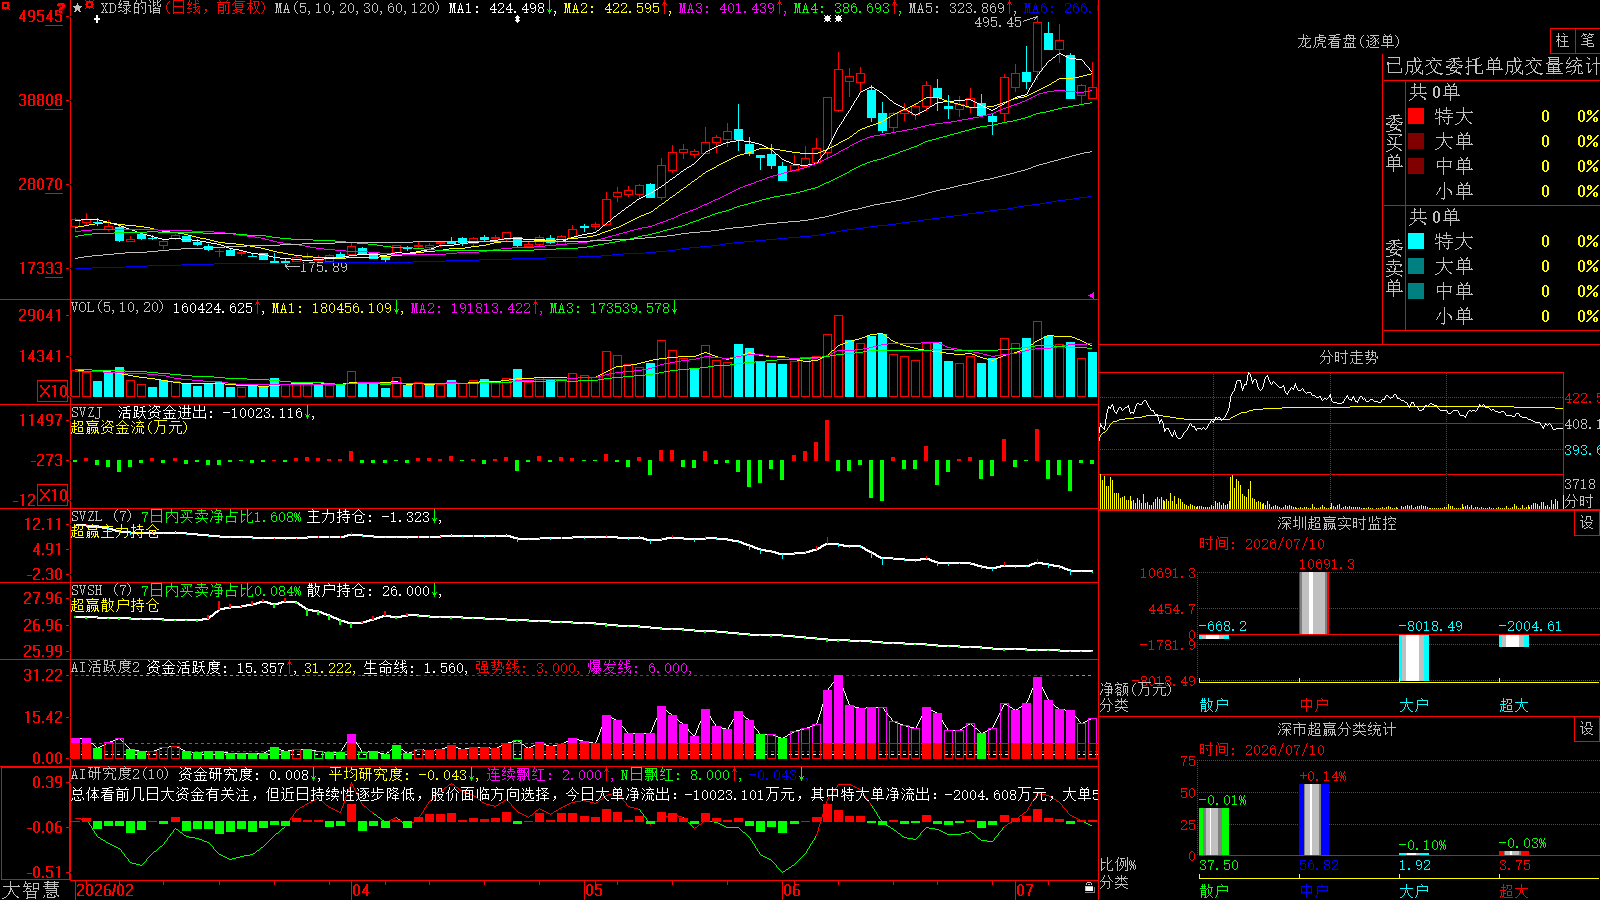
Task: Click the dark red 大单 buy swatch
Action: coord(1416,141)
